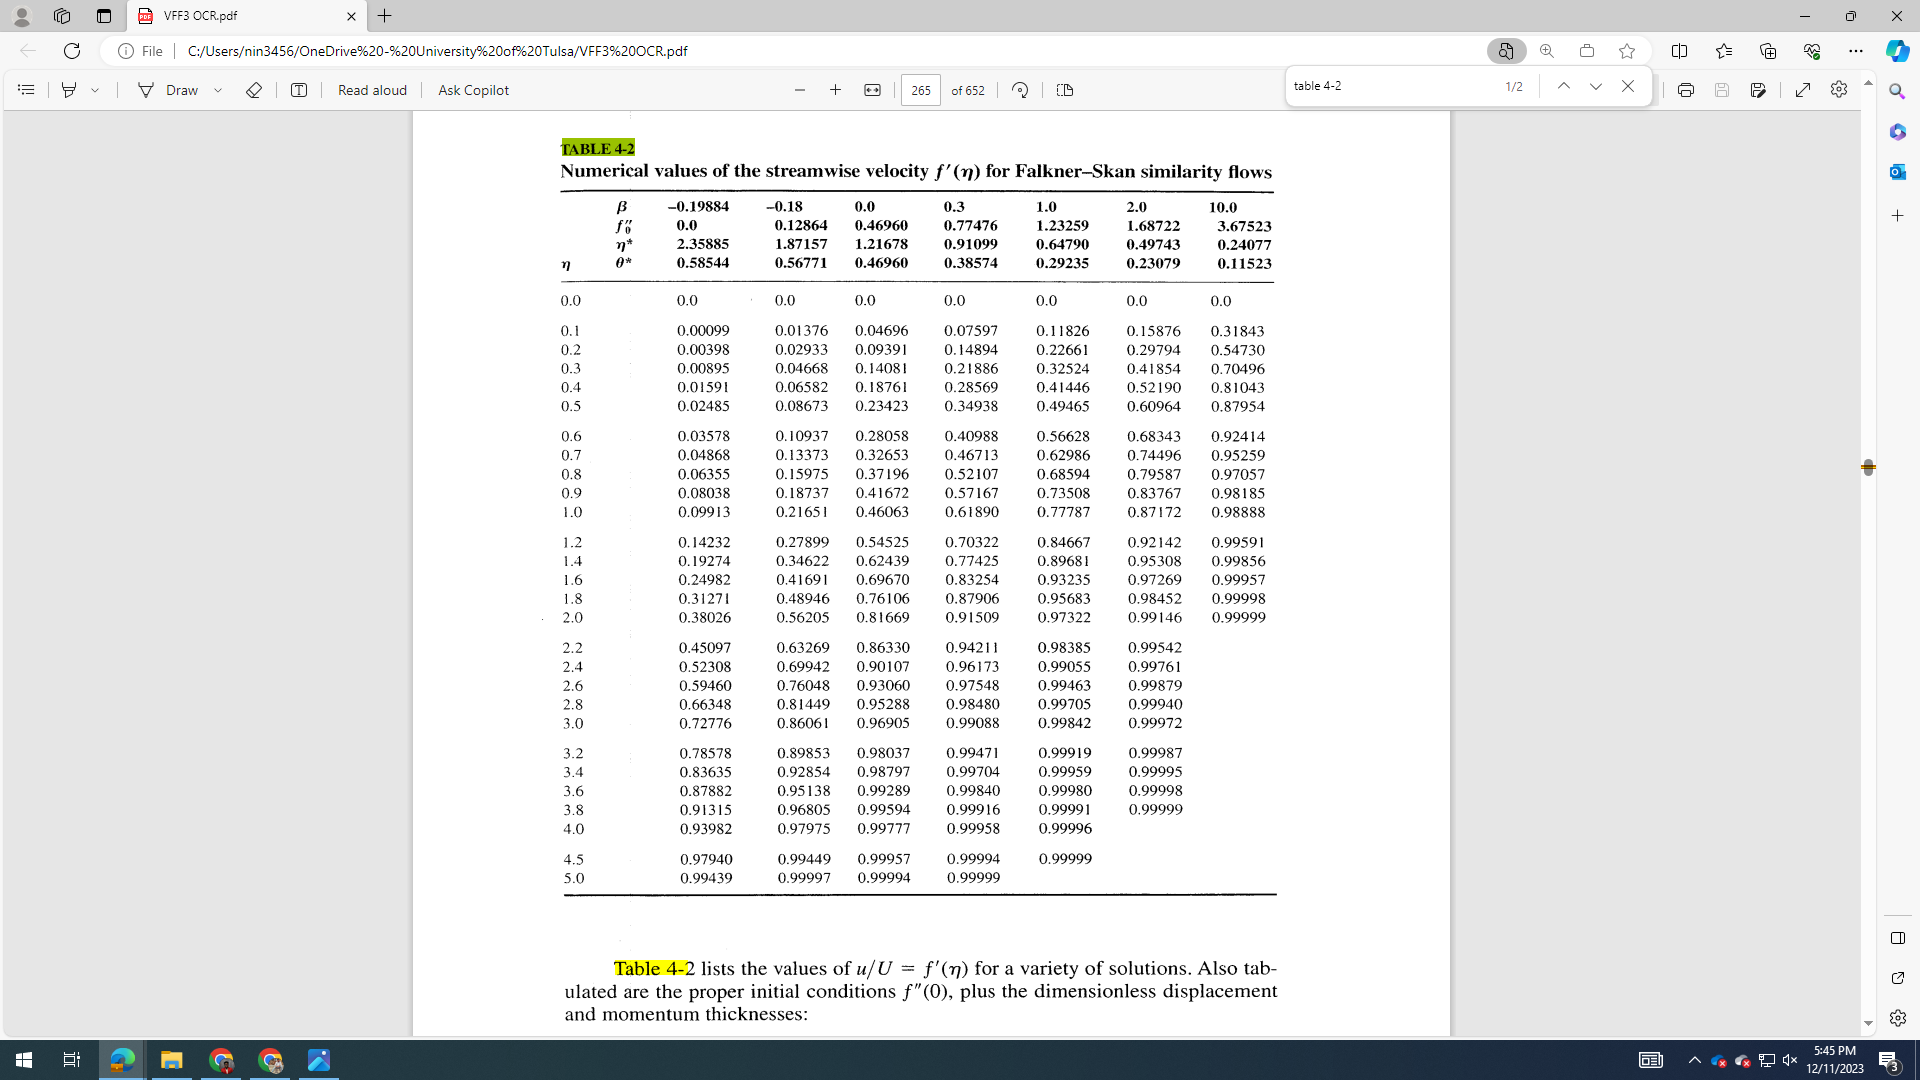
Task: Click Read aloud
Action: (x=371, y=90)
